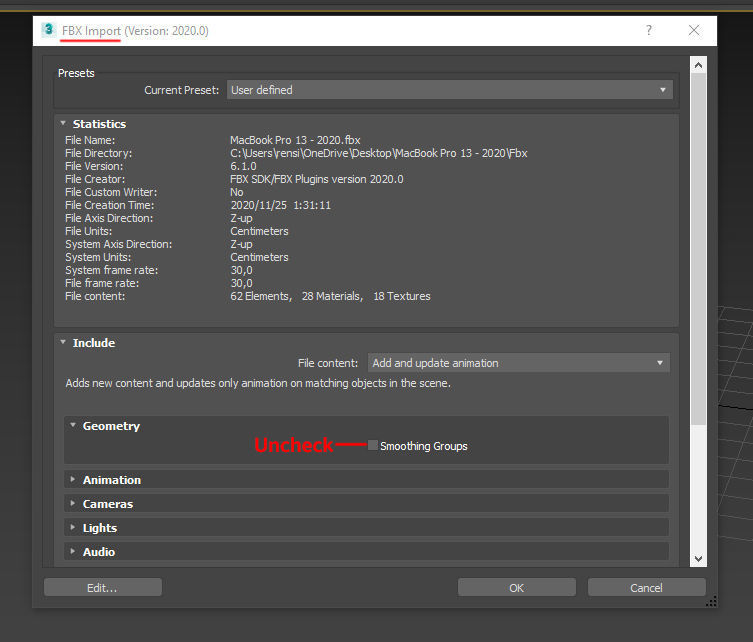Click 'FBX SDK/FBX Plugins version 2020.0' text

[316, 179]
